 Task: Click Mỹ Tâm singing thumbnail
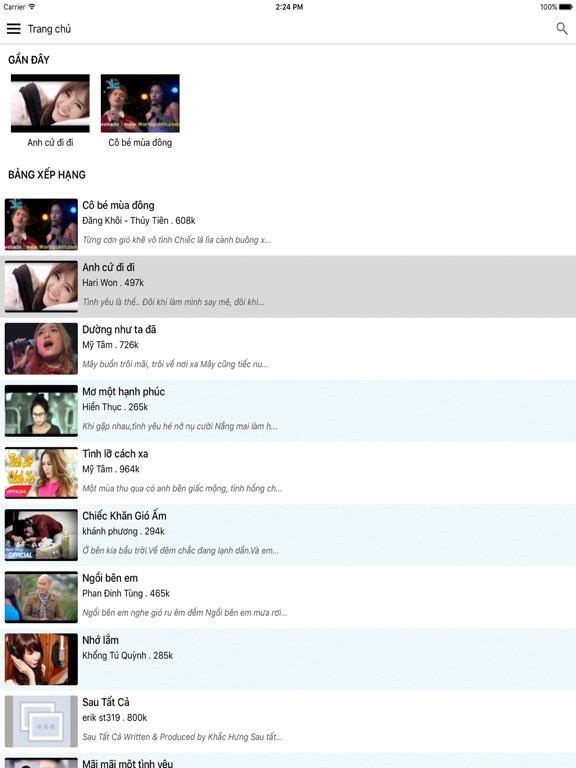[x=41, y=349]
